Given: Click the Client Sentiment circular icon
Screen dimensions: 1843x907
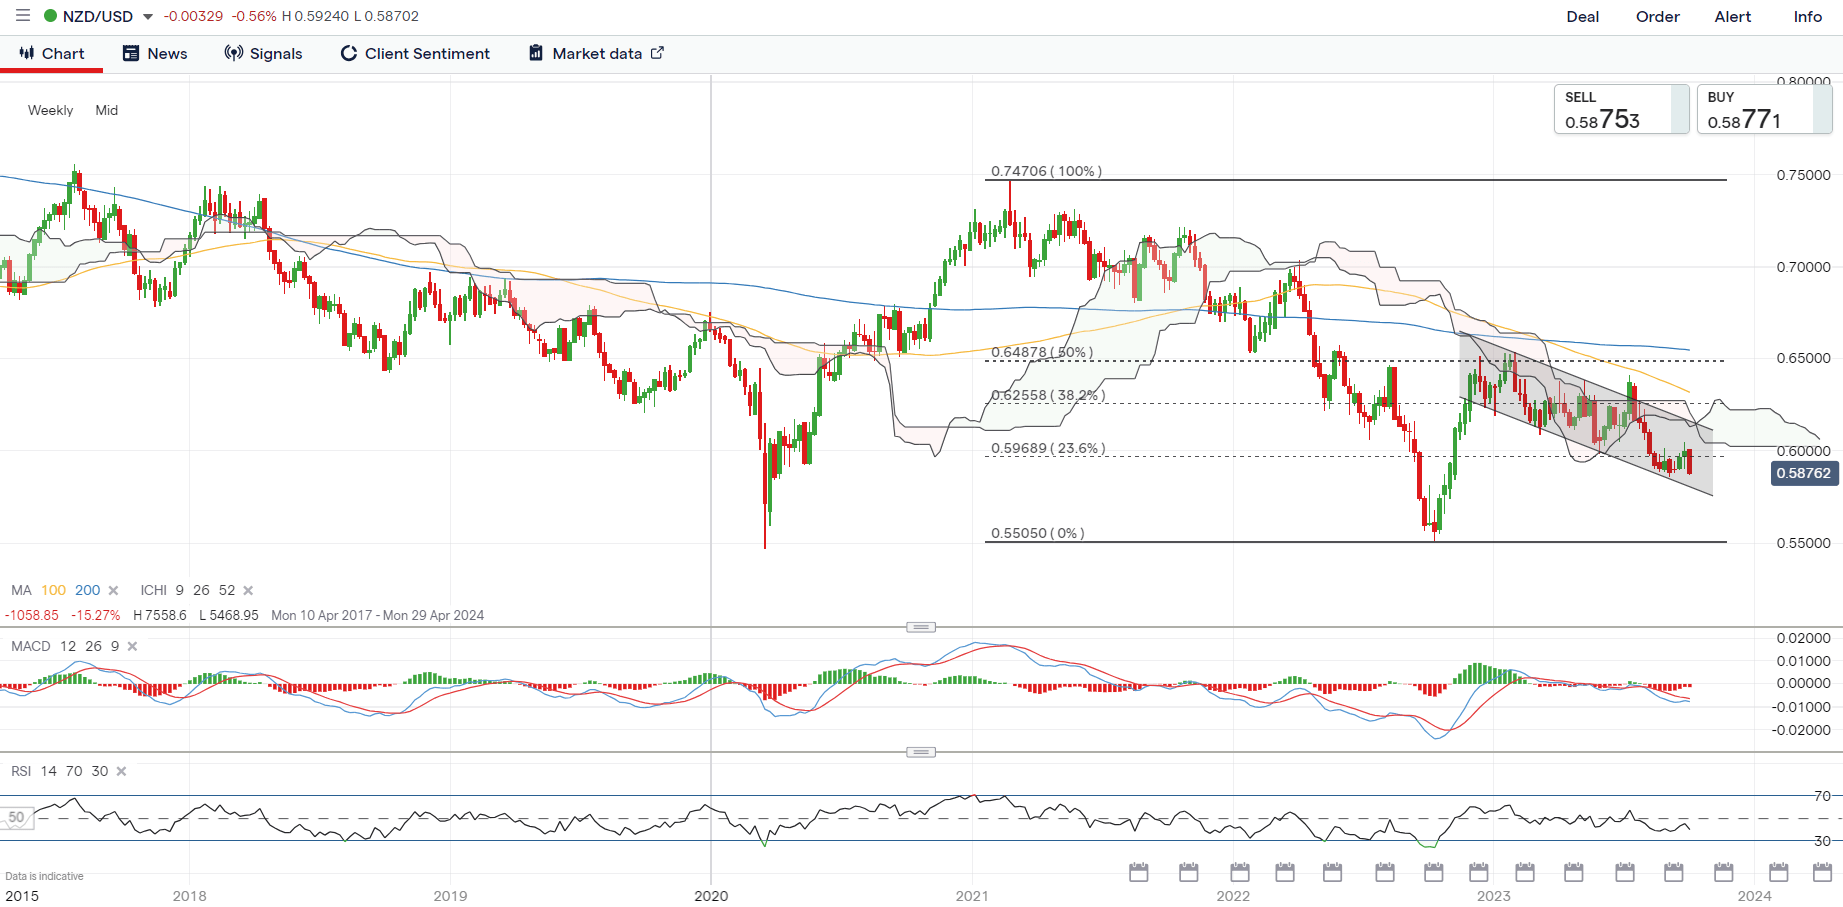Looking at the screenshot, I should tap(349, 53).
